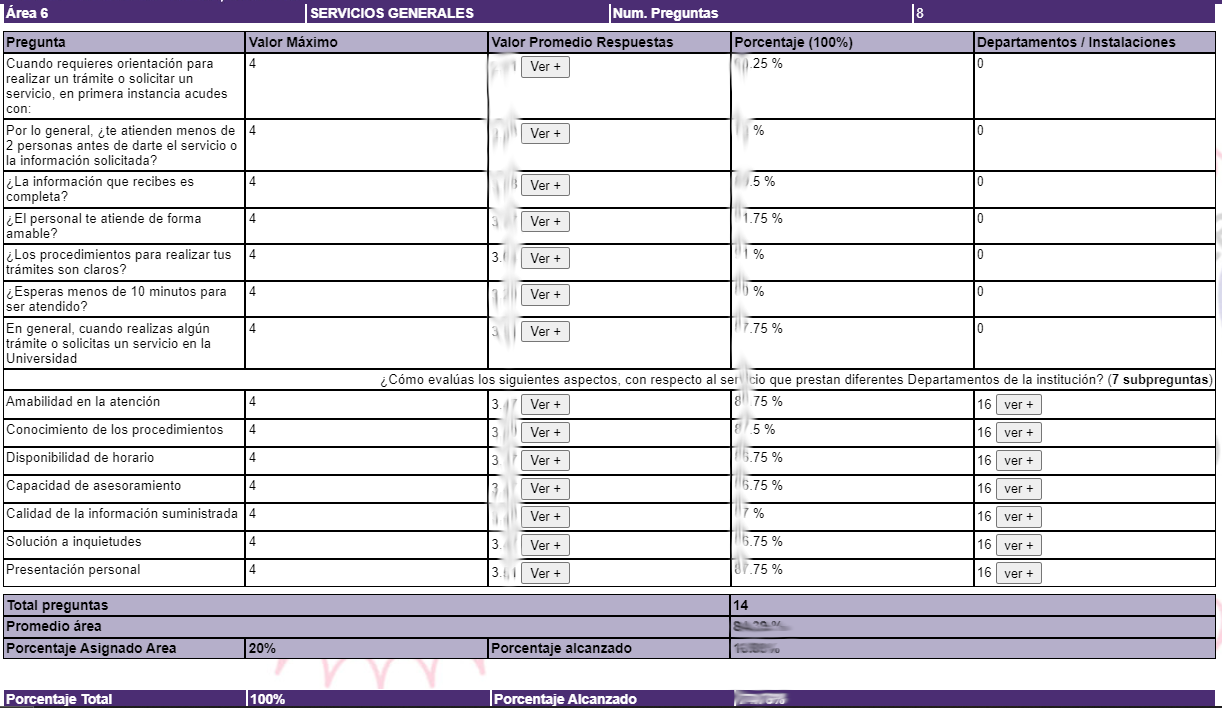Click Ver + for 'procedimientos para realizar tus trámites' row
The image size is (1222, 708).
545,258
